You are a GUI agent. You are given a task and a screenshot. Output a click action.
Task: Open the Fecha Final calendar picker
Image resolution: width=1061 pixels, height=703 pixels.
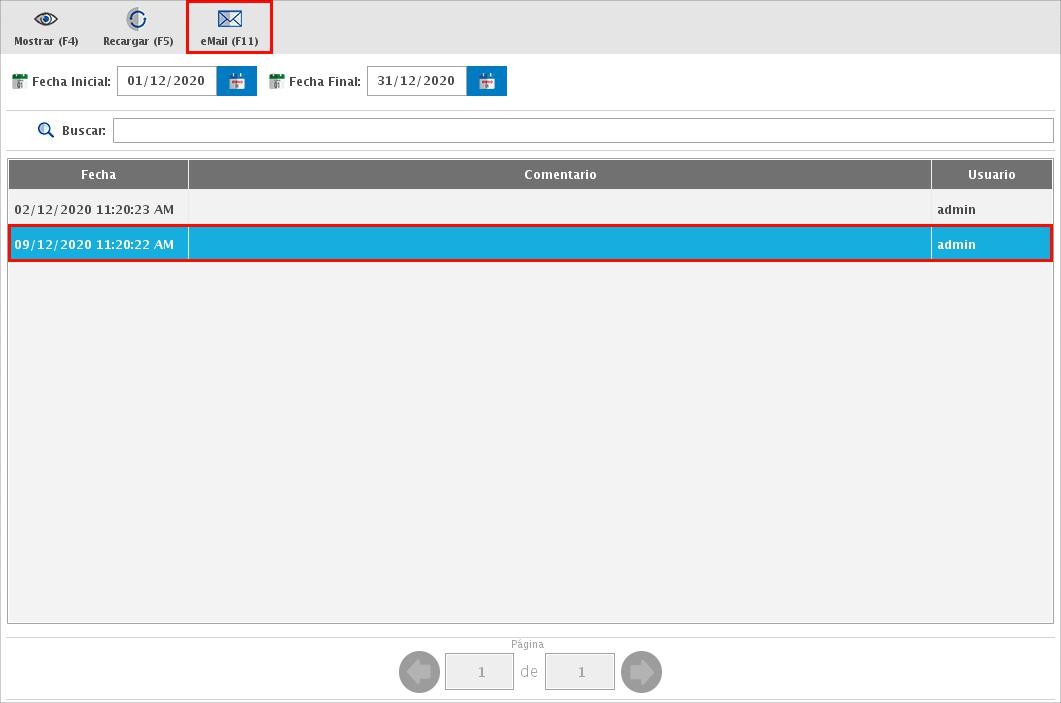point(487,81)
